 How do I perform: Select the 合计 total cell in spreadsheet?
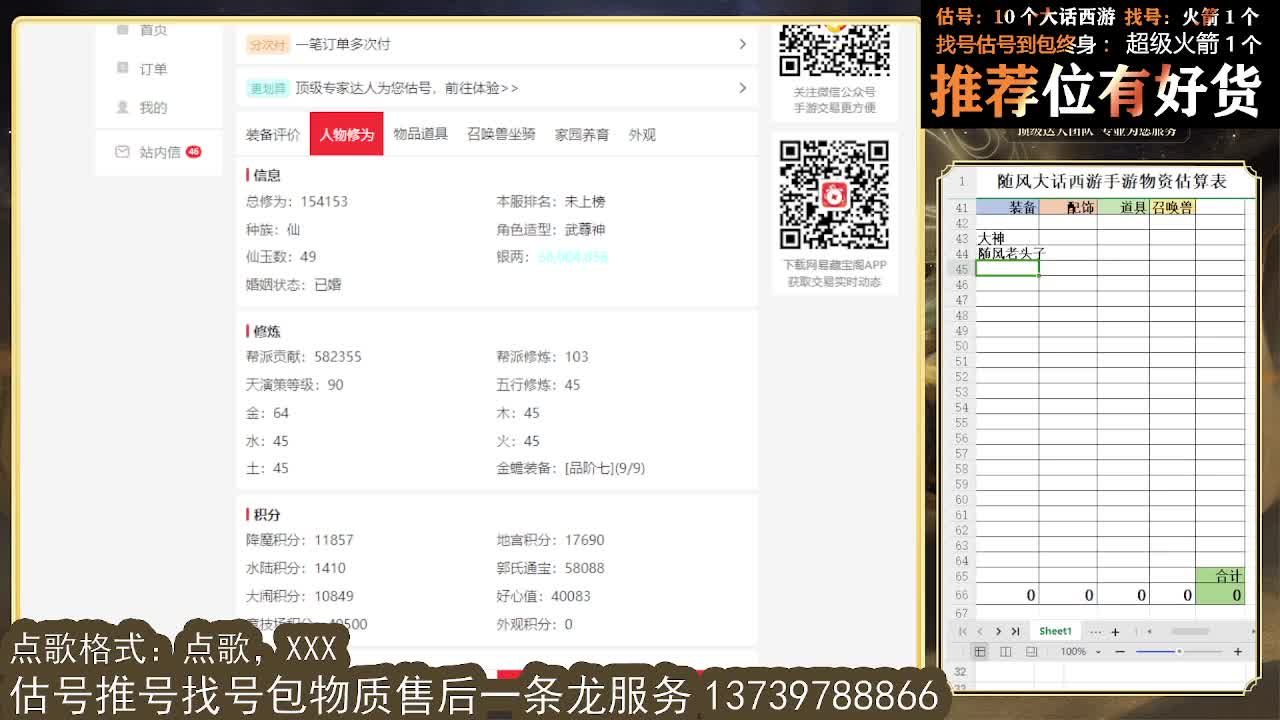tap(1228, 576)
